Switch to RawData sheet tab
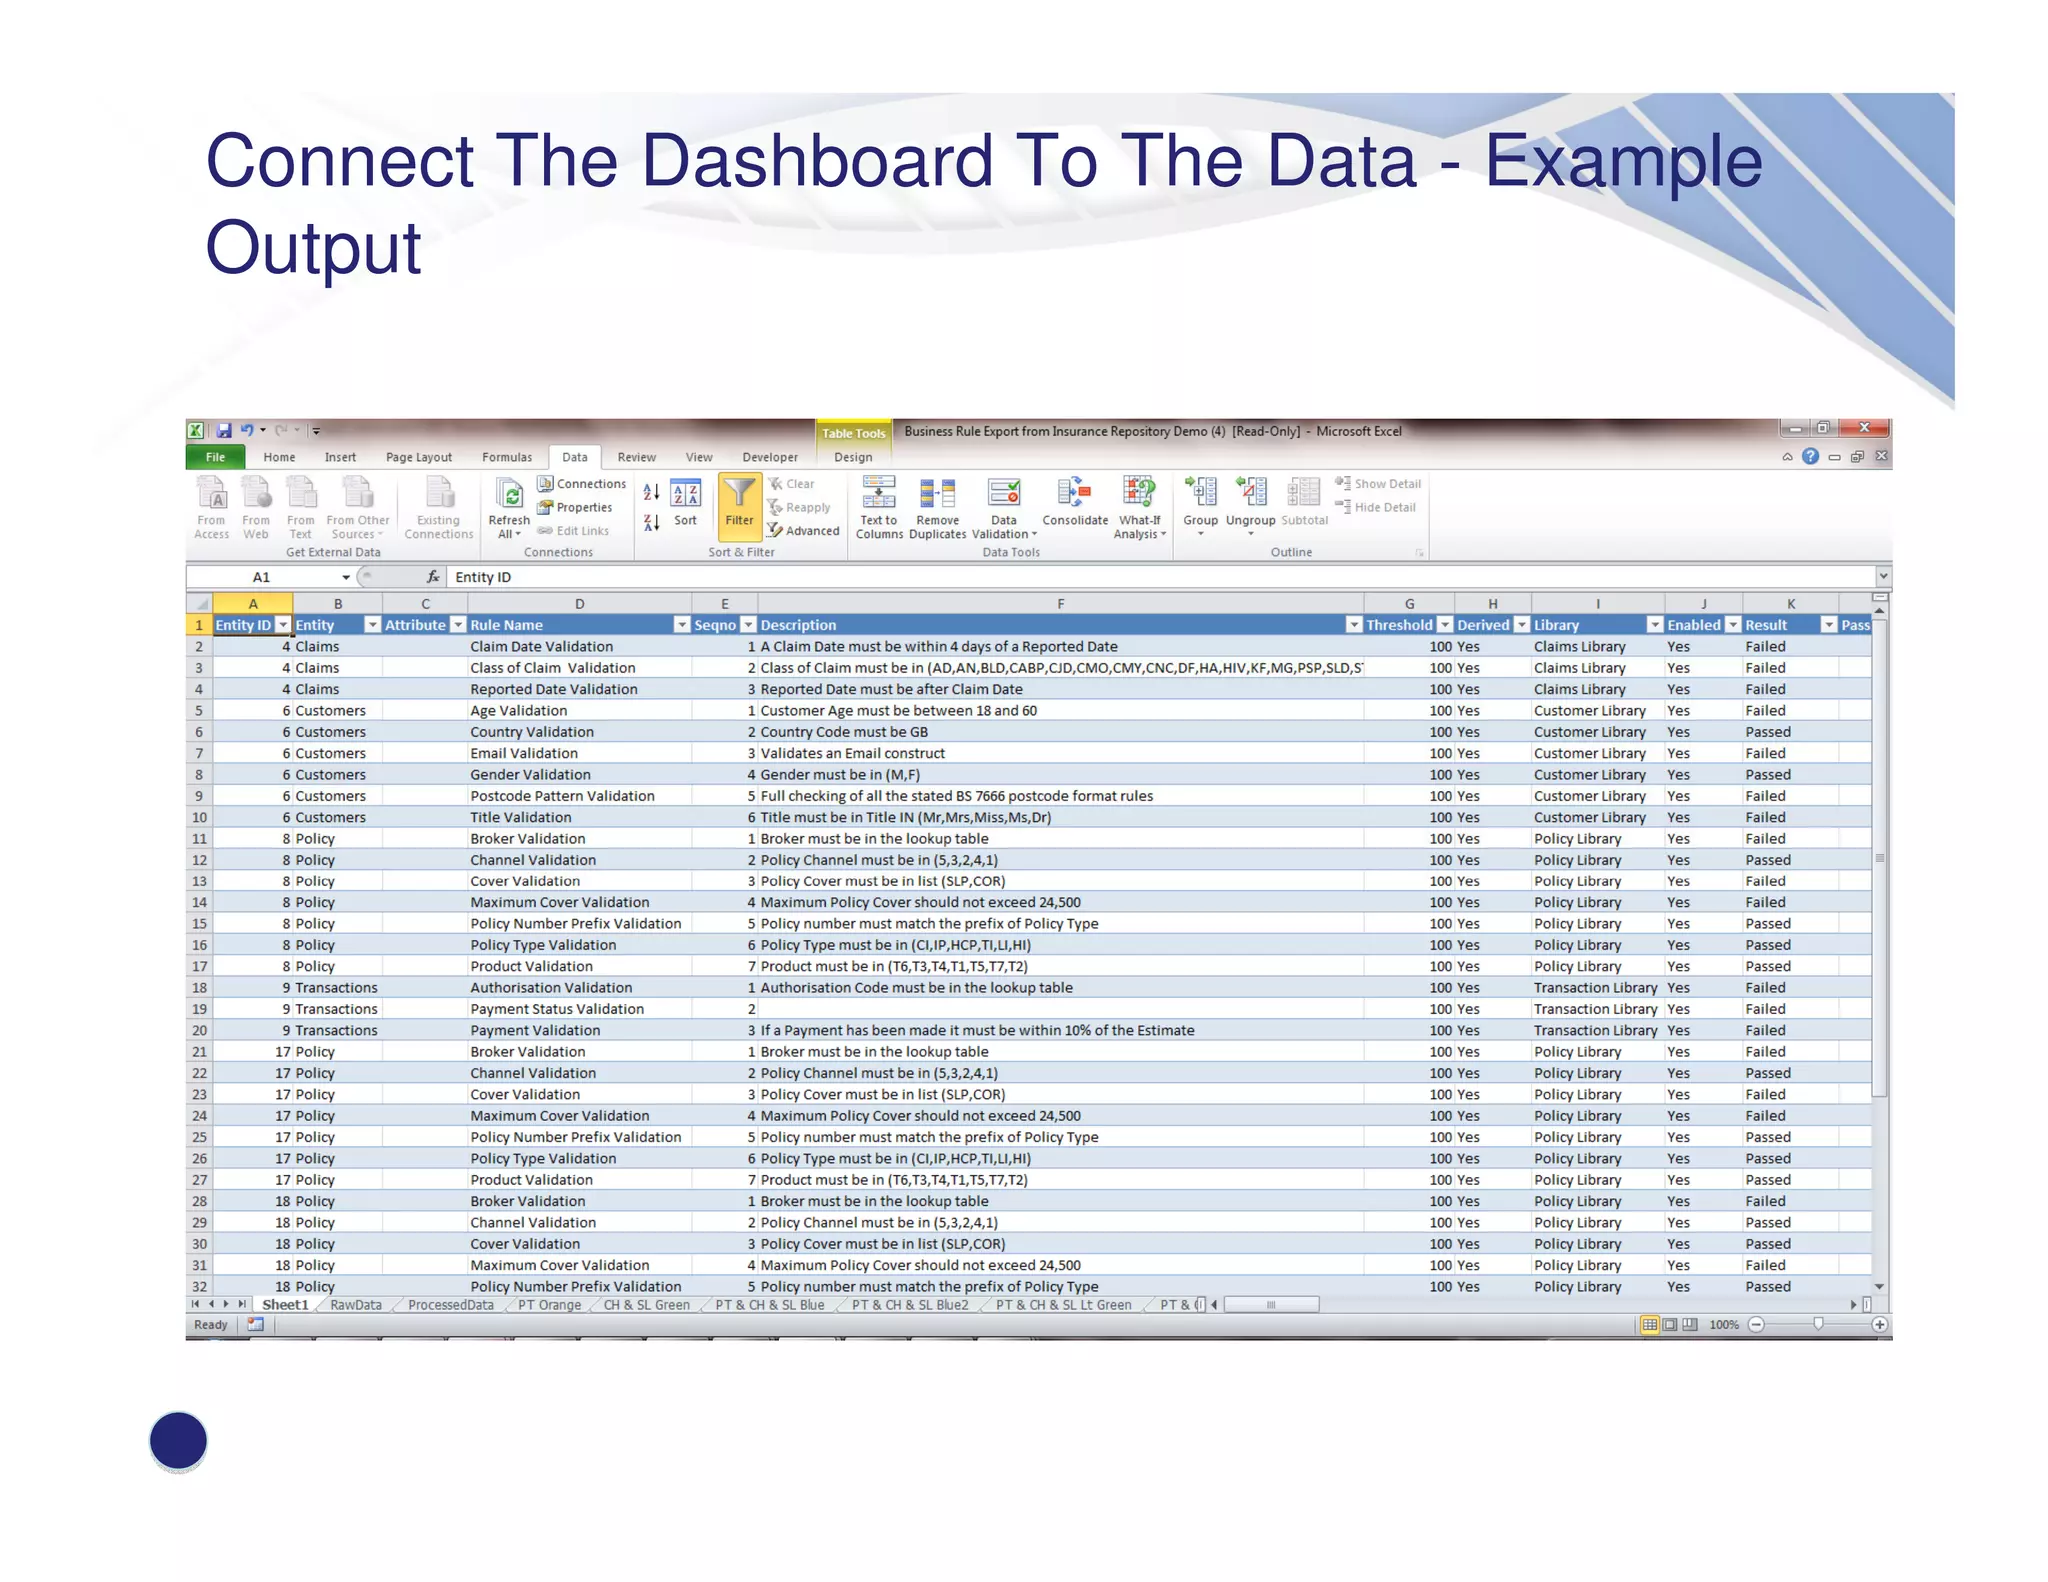2048x1582 pixels. 356,1305
